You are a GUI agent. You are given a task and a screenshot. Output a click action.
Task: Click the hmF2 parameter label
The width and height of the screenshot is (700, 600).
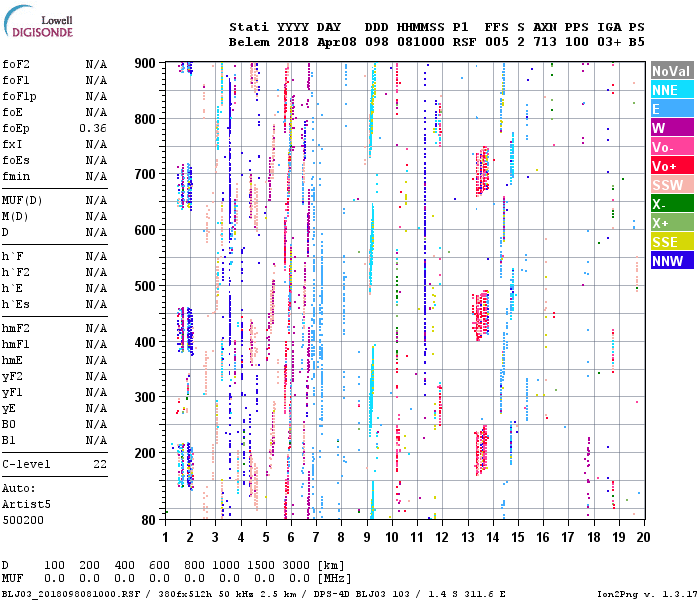point(16,329)
